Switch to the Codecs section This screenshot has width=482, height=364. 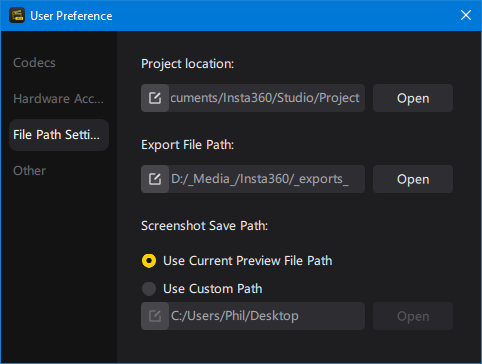(x=34, y=63)
